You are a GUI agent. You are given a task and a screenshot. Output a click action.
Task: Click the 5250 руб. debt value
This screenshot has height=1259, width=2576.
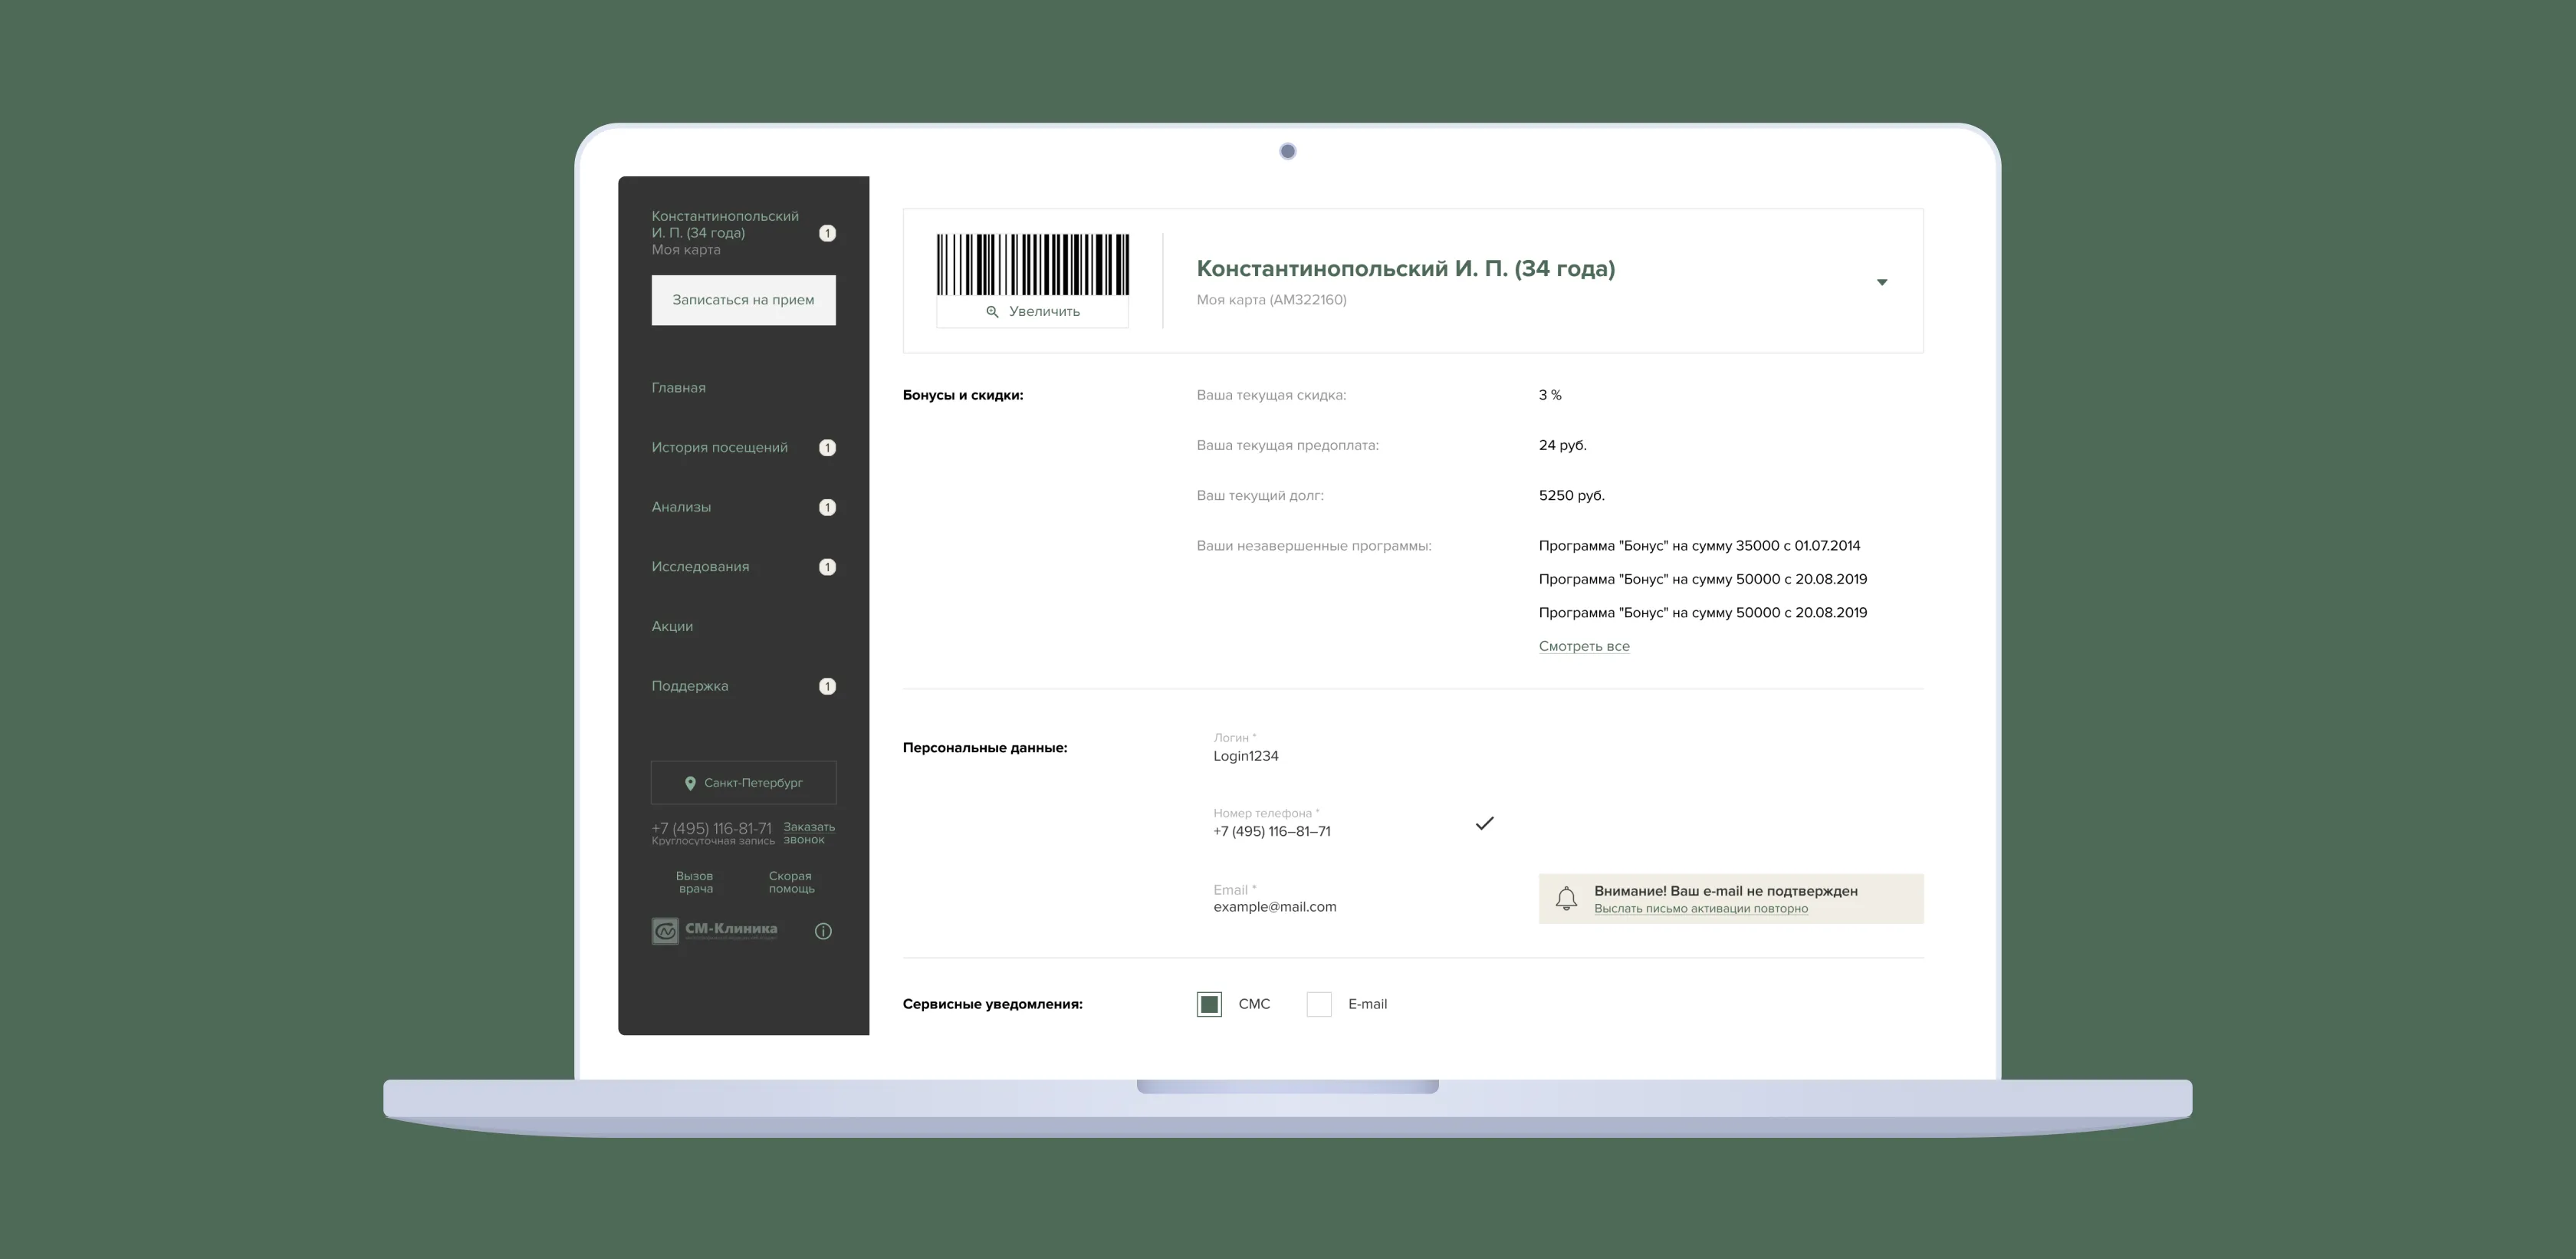[x=1571, y=496]
